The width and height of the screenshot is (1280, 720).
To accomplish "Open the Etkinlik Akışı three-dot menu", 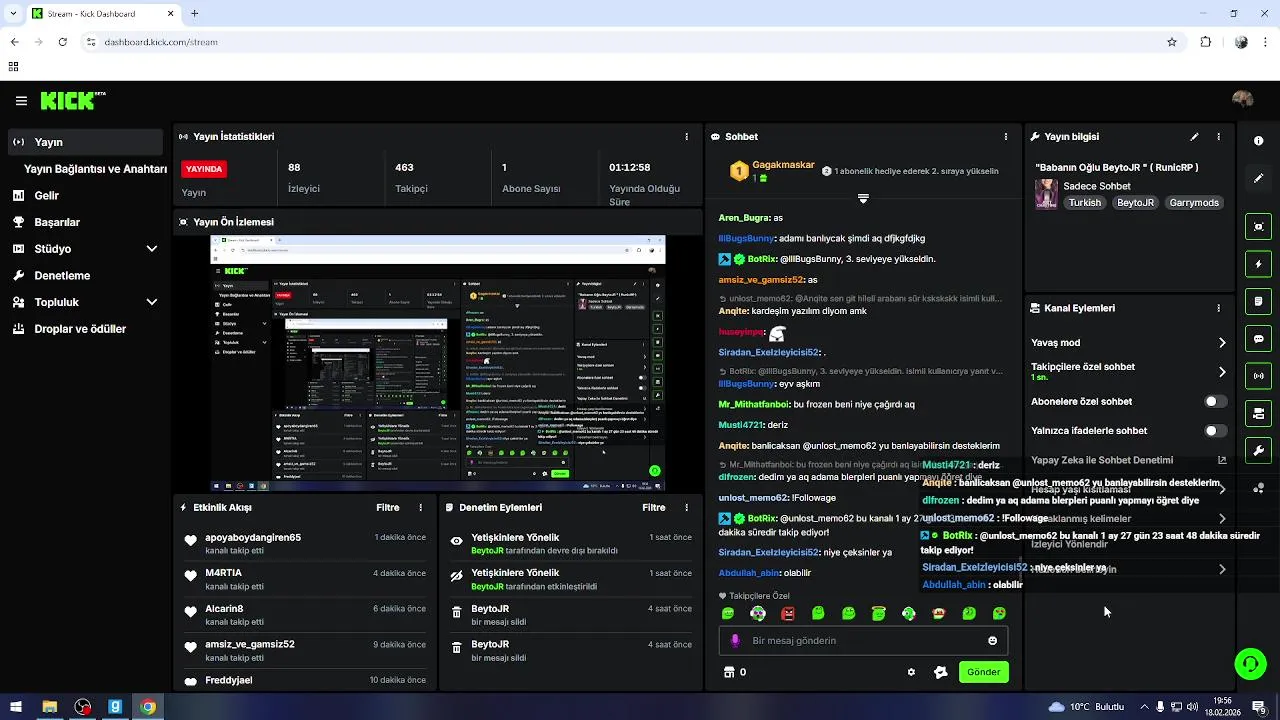I will coord(420,508).
